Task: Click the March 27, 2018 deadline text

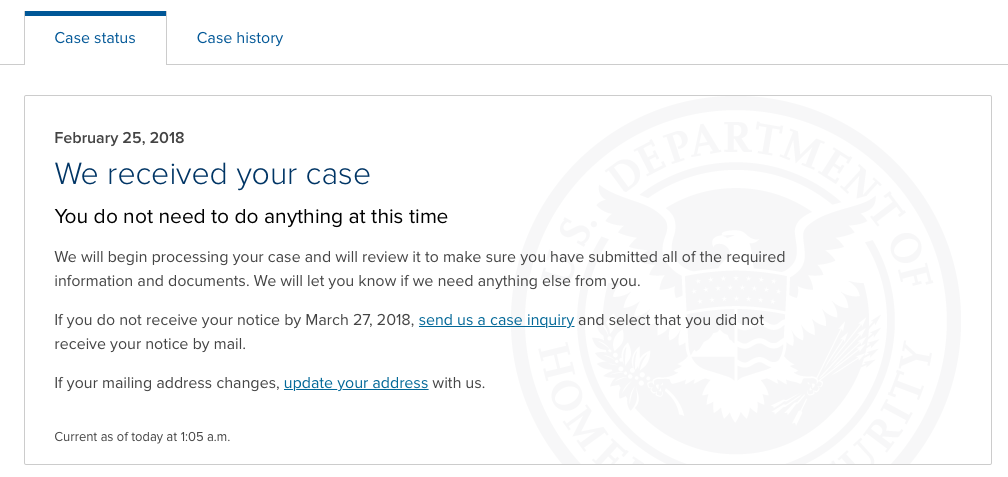Action: tap(359, 320)
